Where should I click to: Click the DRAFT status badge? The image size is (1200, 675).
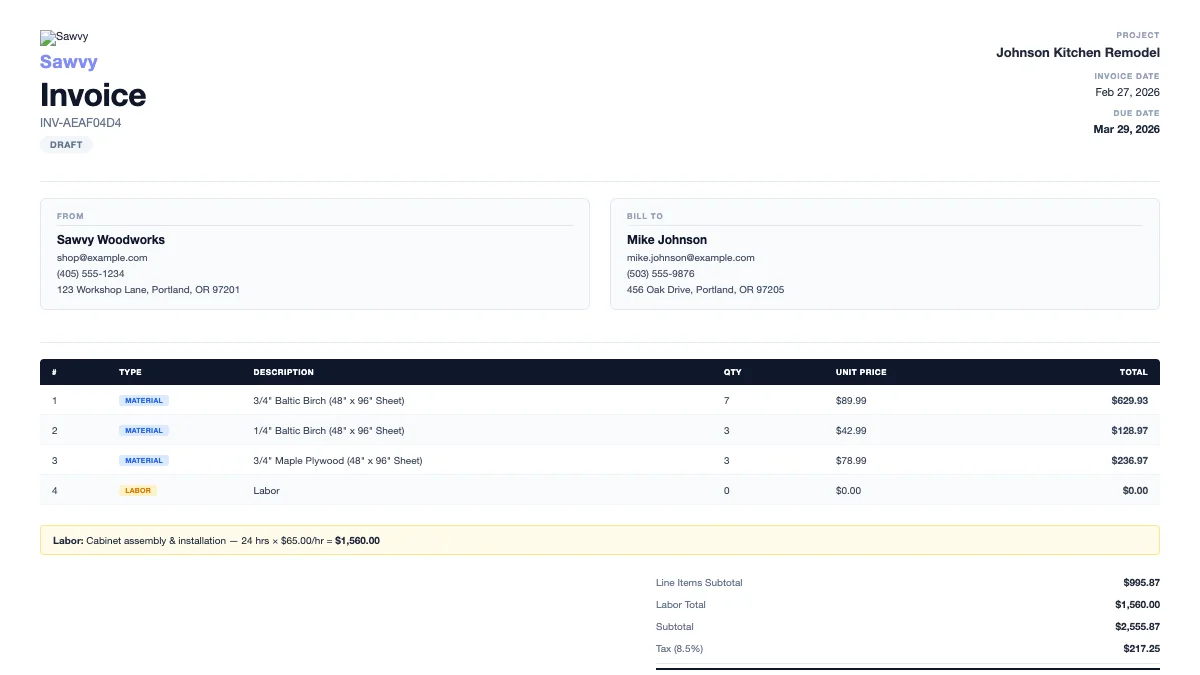(66, 144)
